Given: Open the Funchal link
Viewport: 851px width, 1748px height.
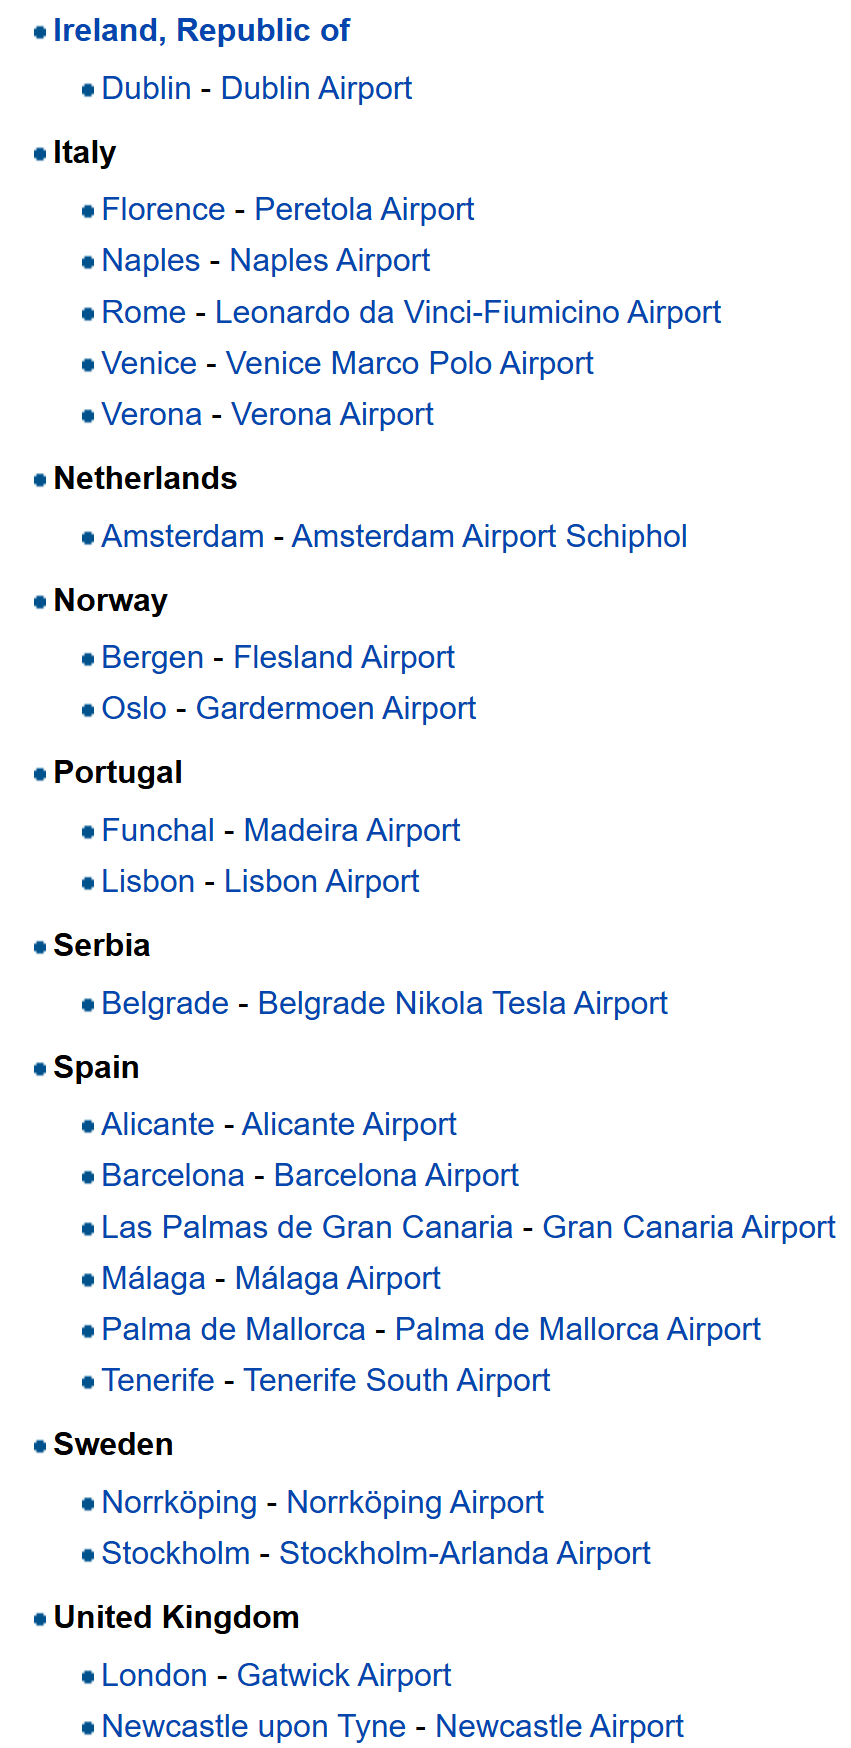Looking at the screenshot, I should click(158, 831).
